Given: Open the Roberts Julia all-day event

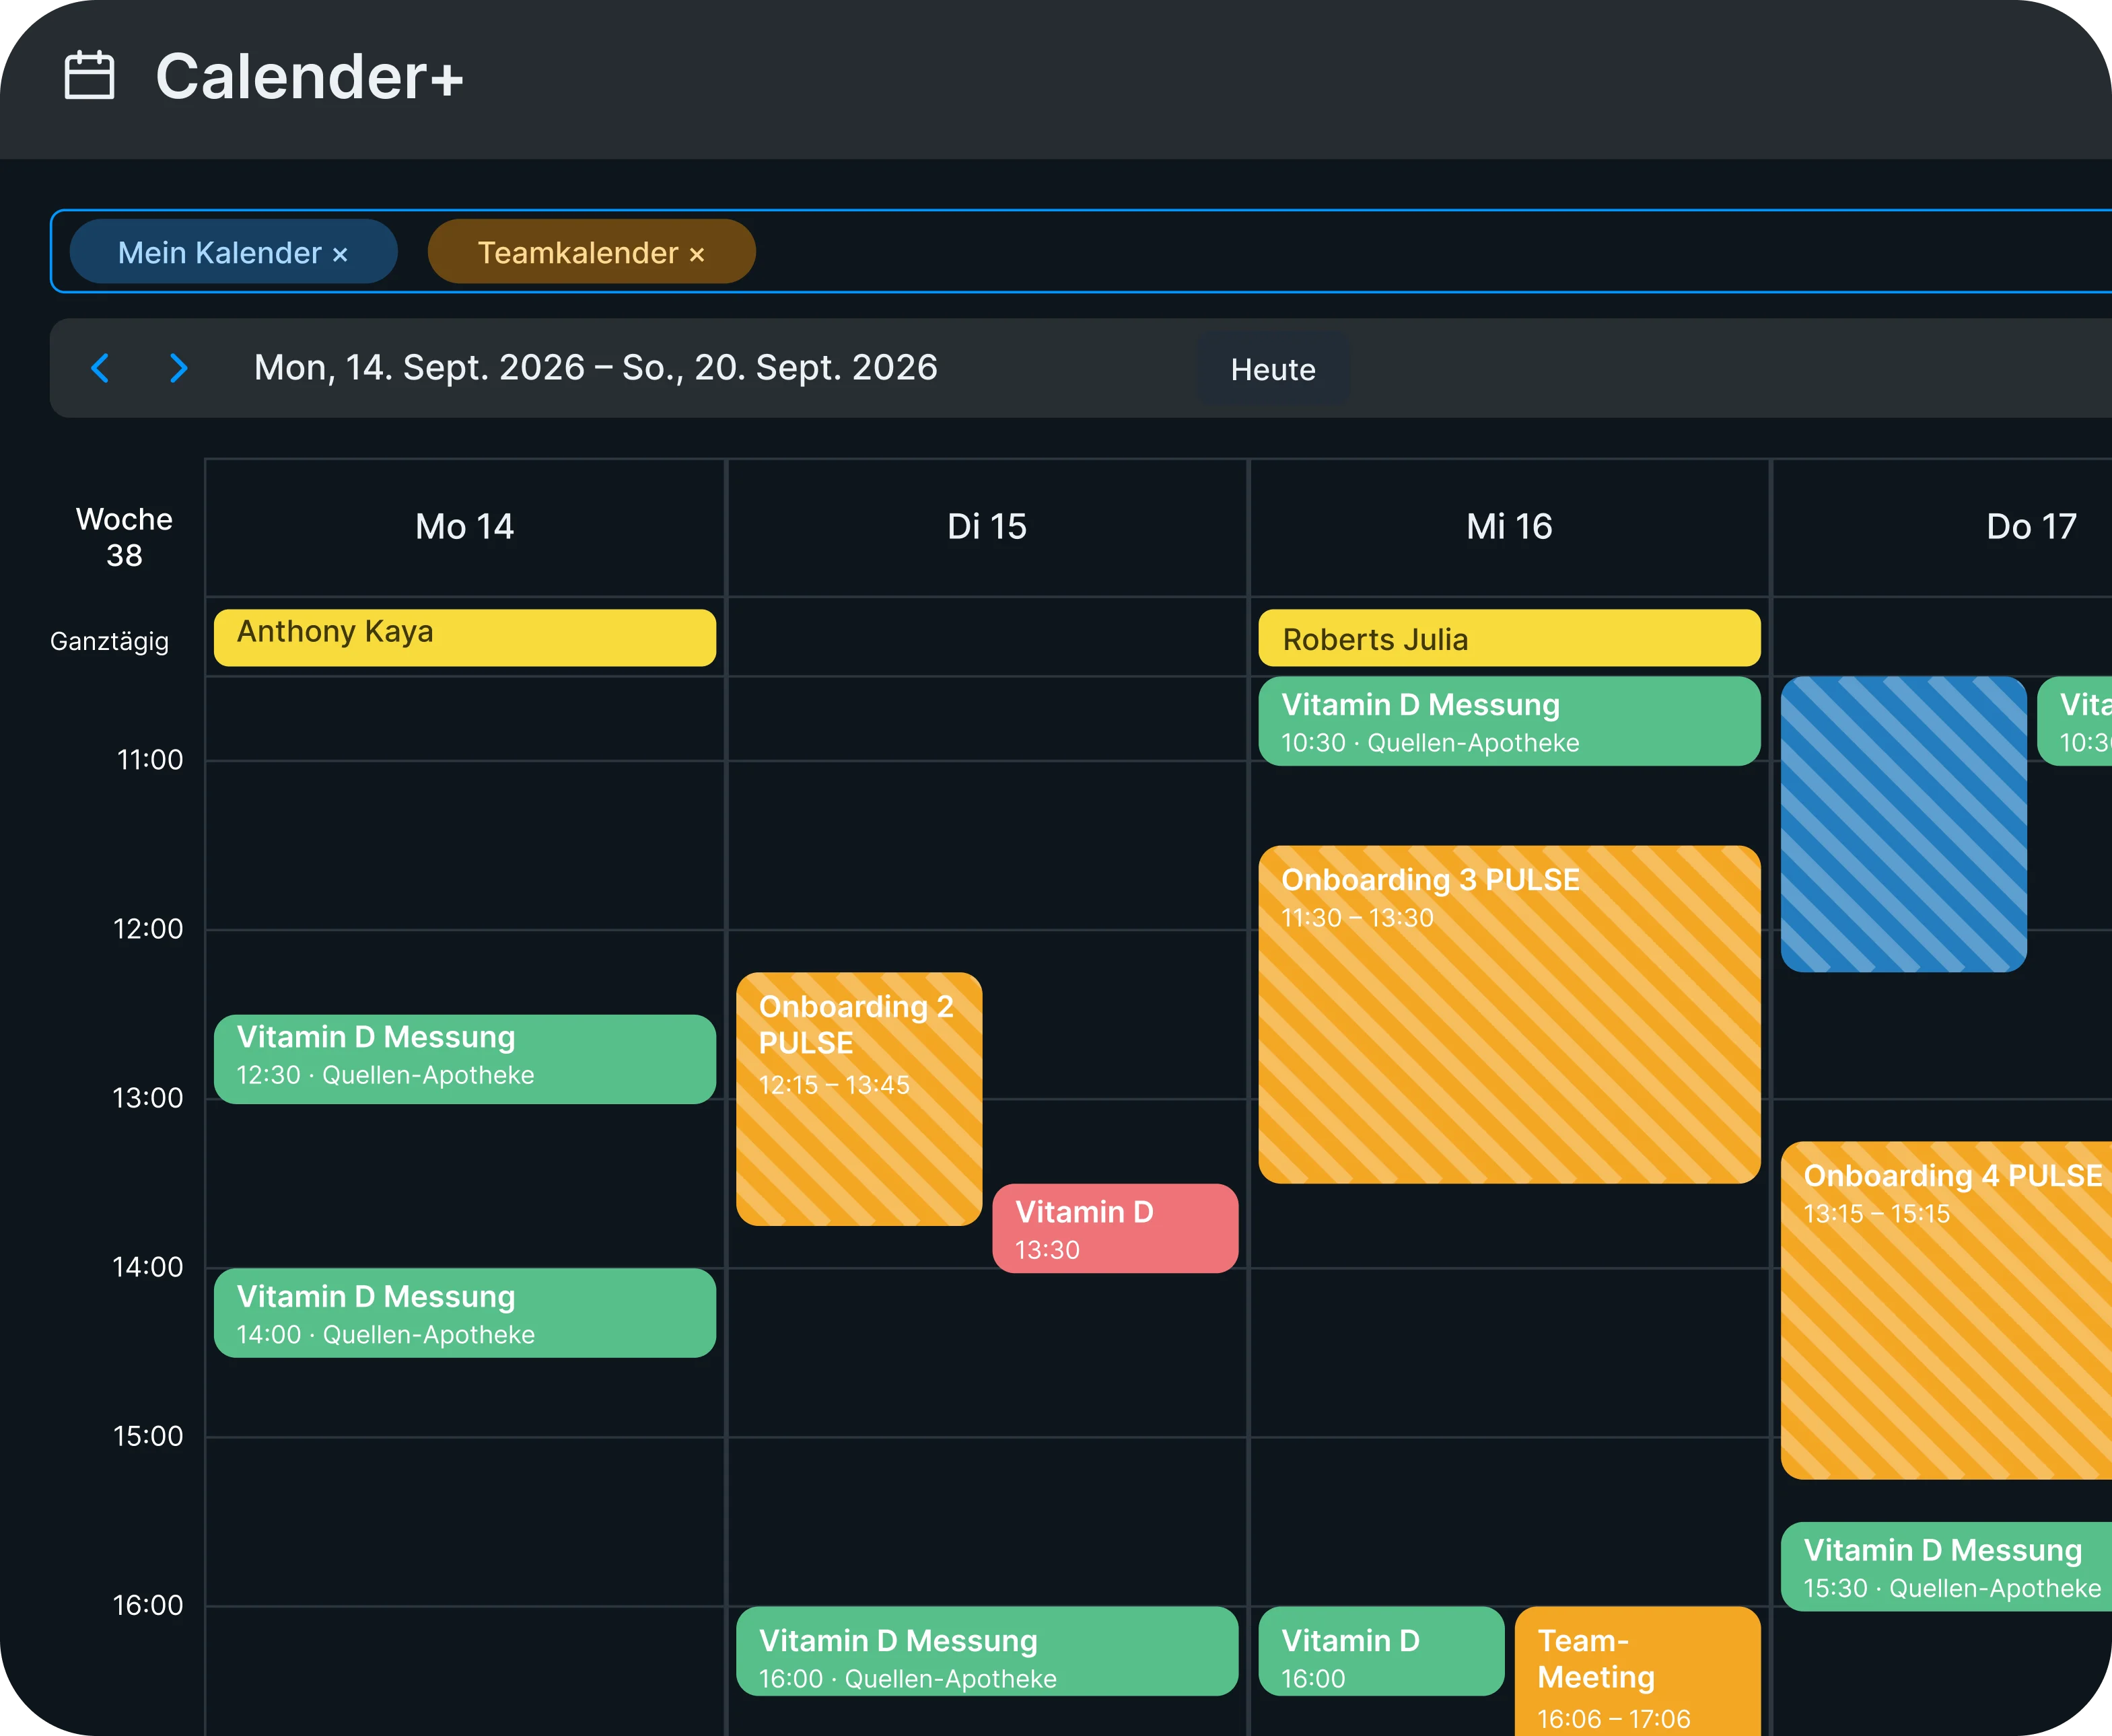Looking at the screenshot, I should pyautogui.click(x=1509, y=637).
